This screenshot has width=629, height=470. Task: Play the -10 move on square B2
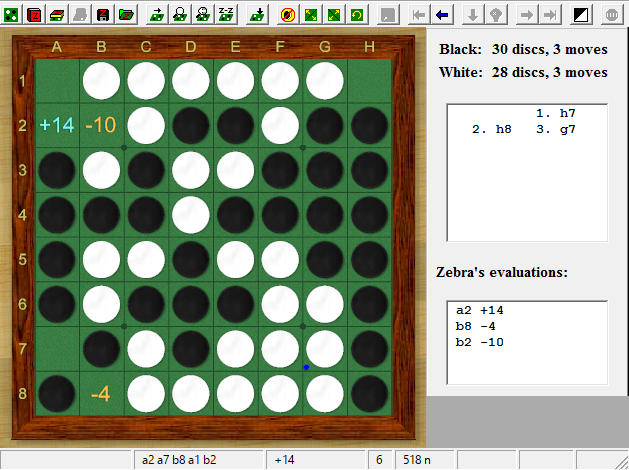[101, 125]
